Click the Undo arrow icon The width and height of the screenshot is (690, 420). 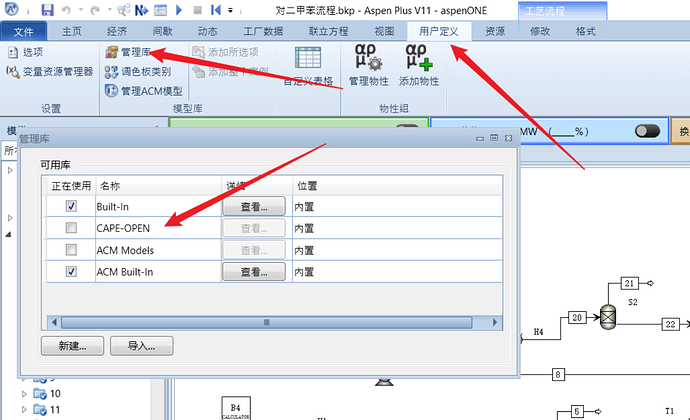[66, 10]
